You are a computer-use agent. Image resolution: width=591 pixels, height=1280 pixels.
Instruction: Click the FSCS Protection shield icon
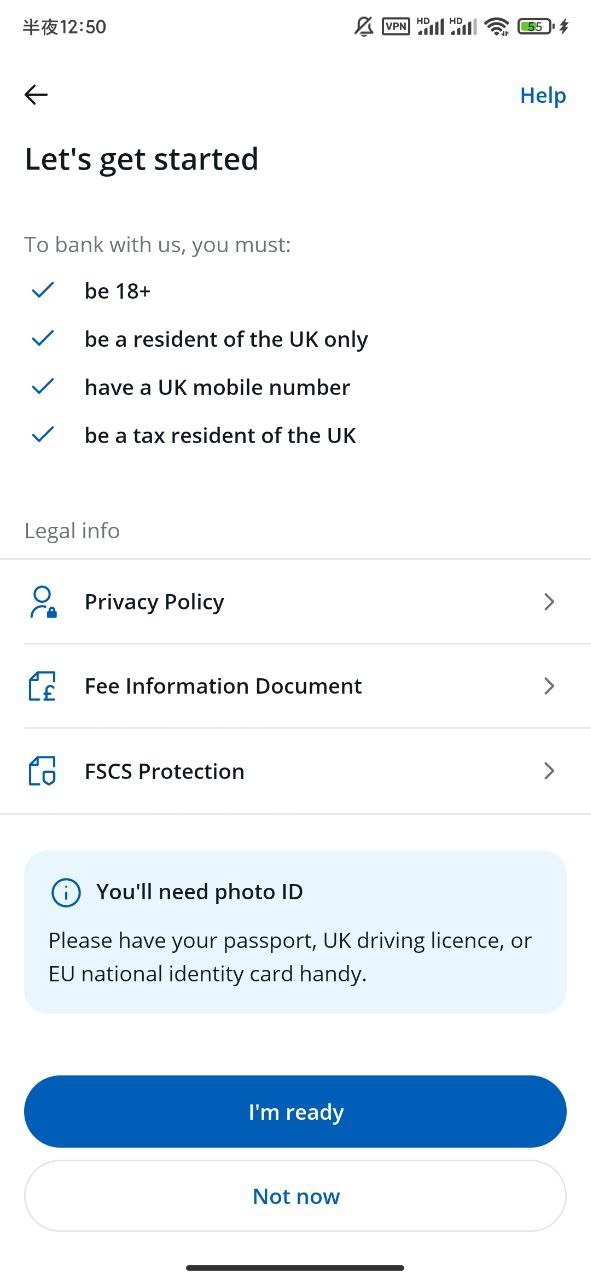point(42,771)
